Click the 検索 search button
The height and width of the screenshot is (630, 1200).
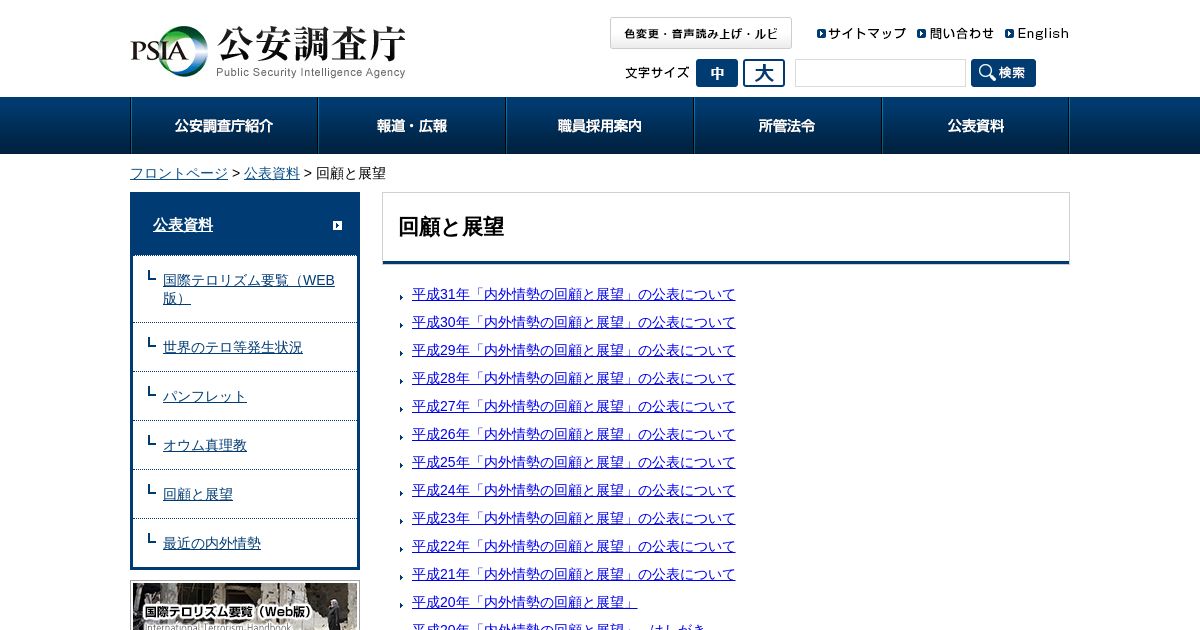coord(1003,73)
